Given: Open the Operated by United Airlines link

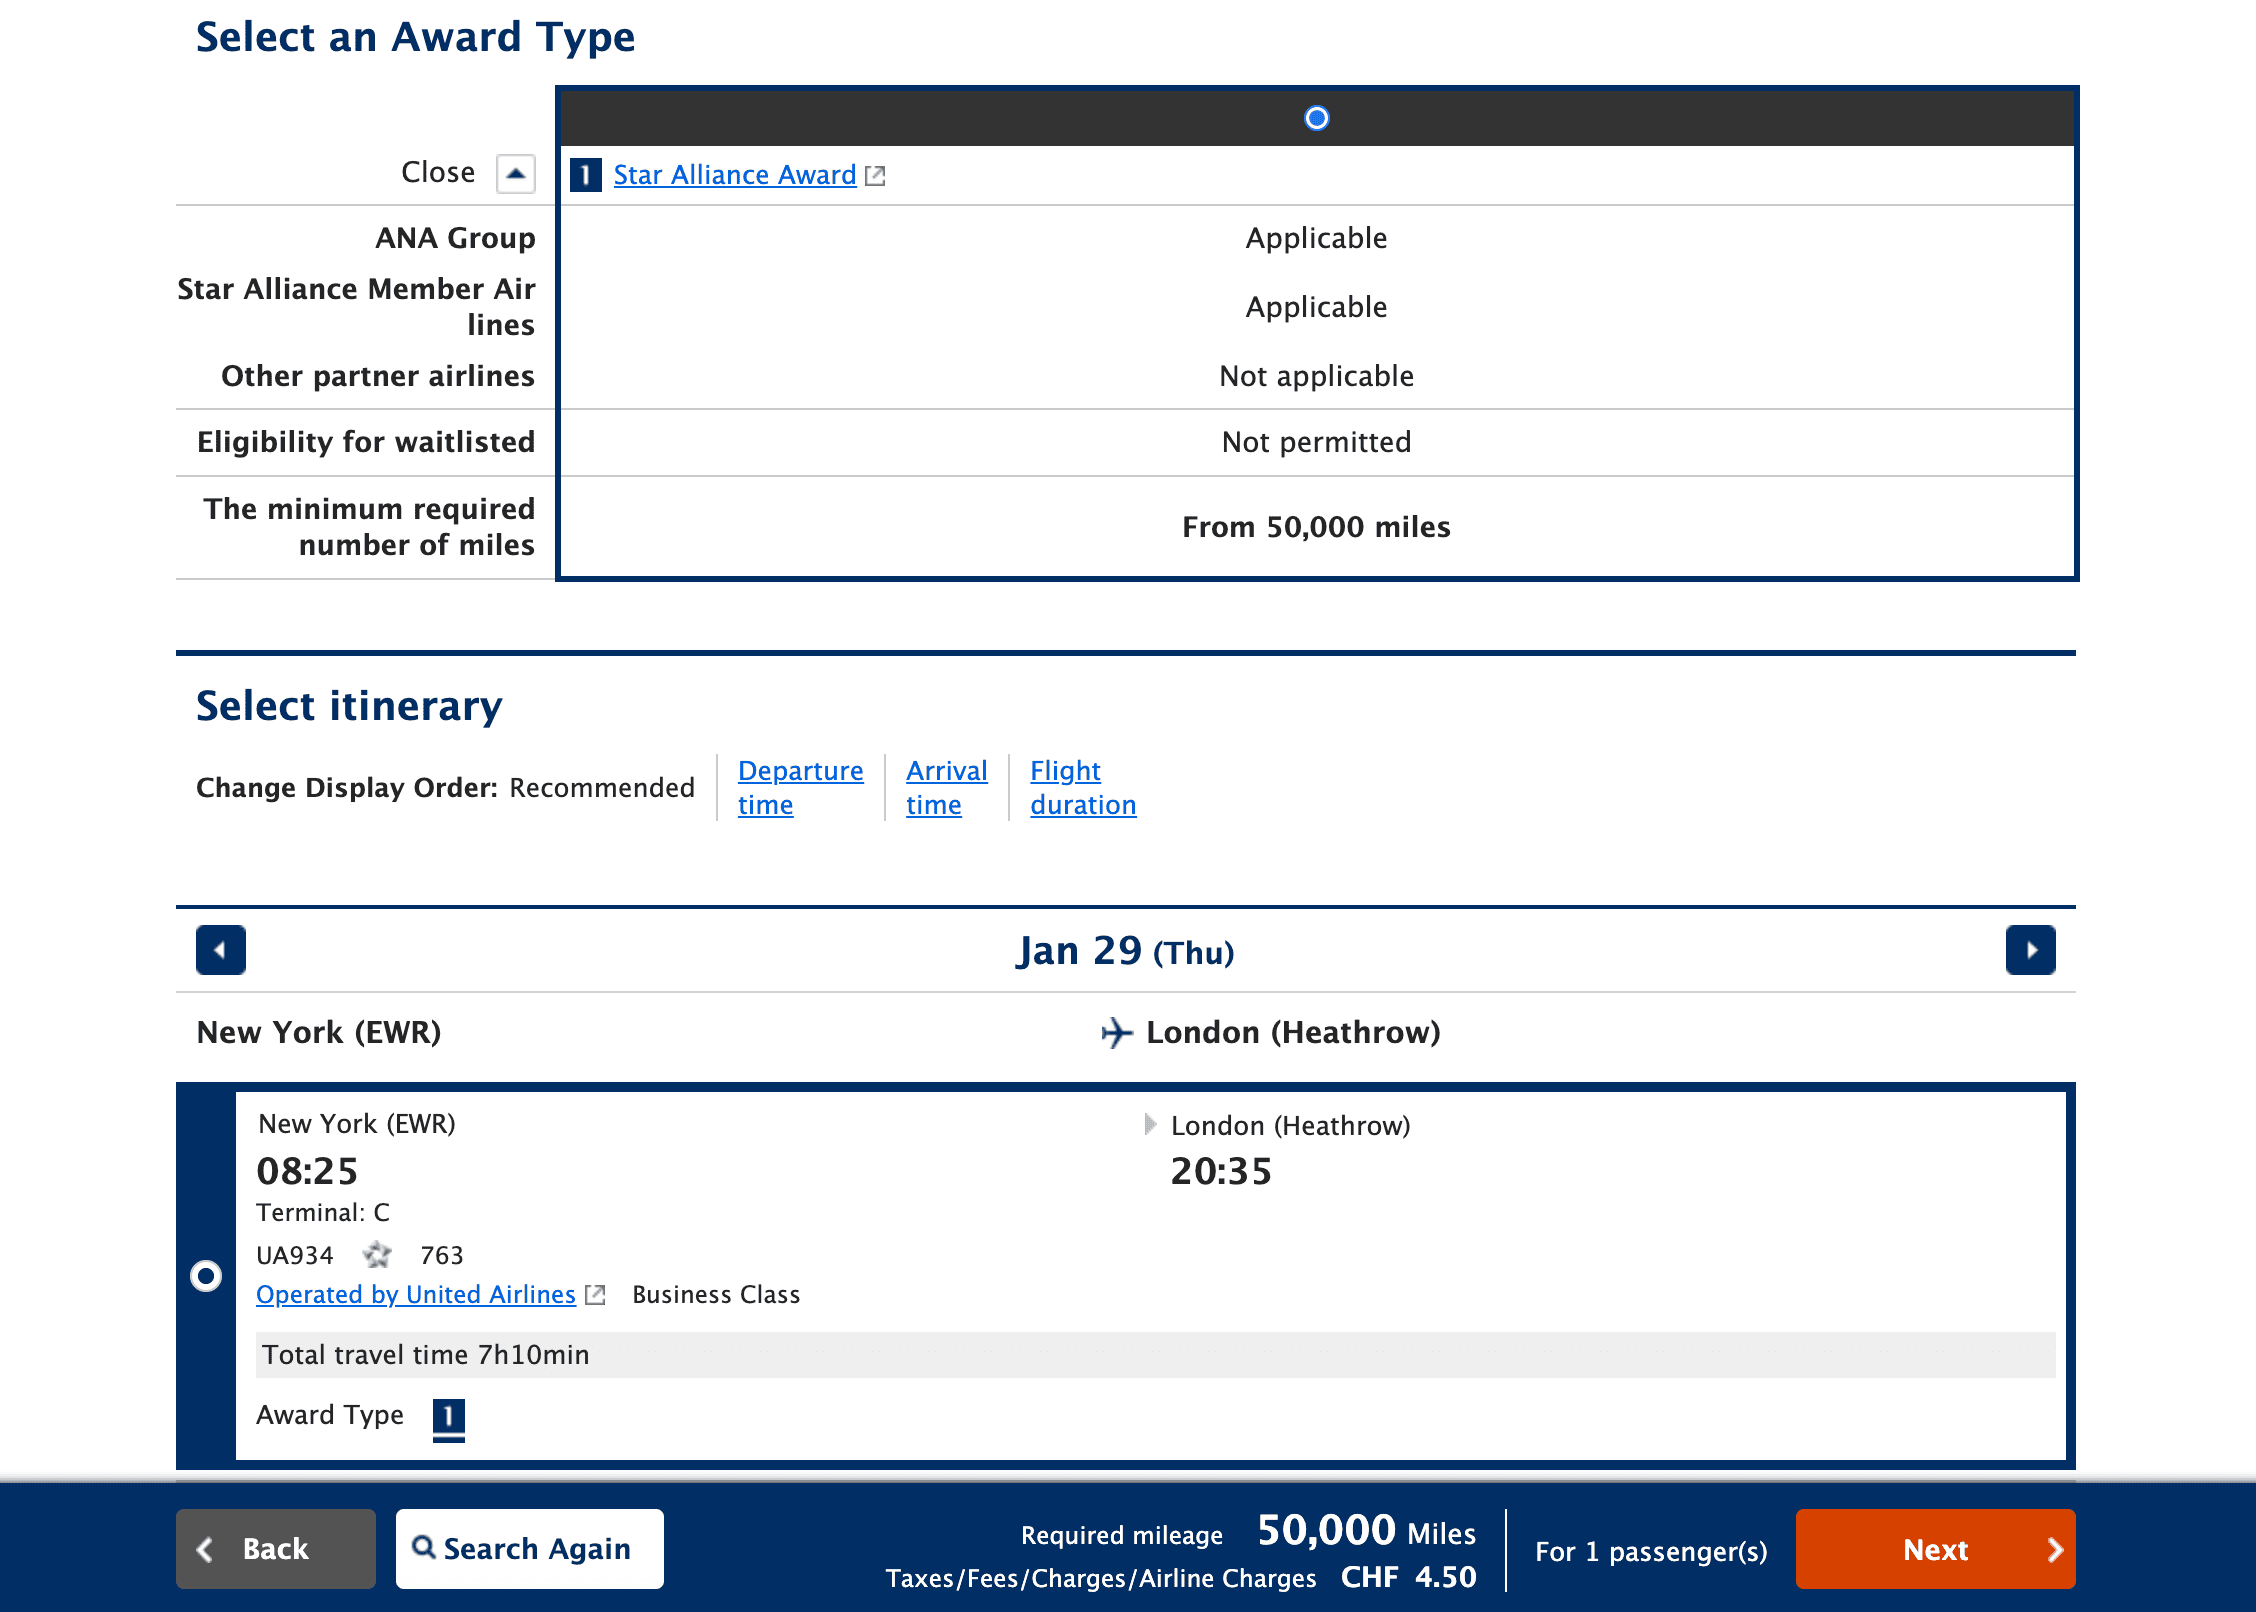Looking at the screenshot, I should [415, 1294].
